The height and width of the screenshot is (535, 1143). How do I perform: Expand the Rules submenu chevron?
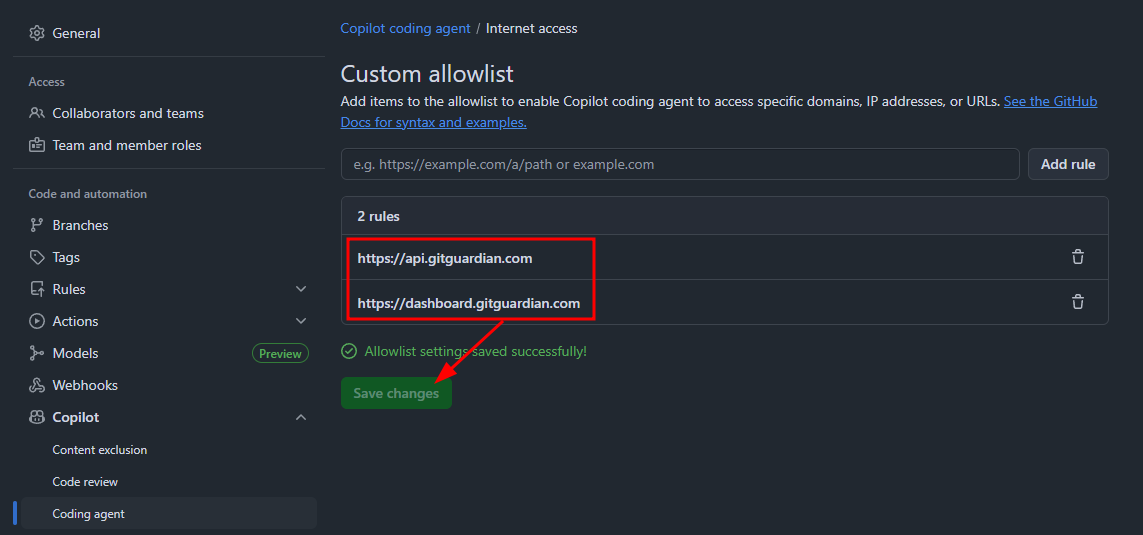(x=301, y=289)
